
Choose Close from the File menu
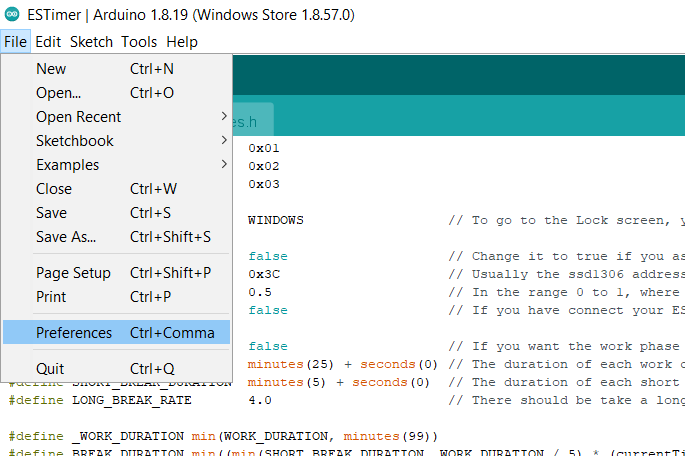(116, 189)
